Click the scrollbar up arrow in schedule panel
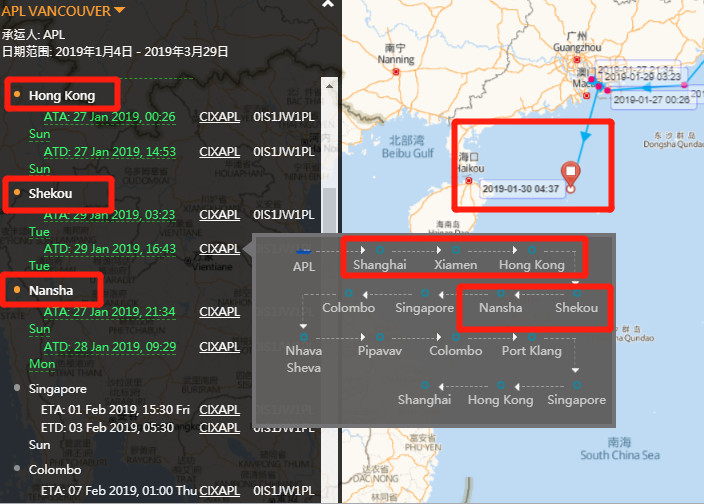Viewport: 704px width, 504px height. tap(330, 86)
